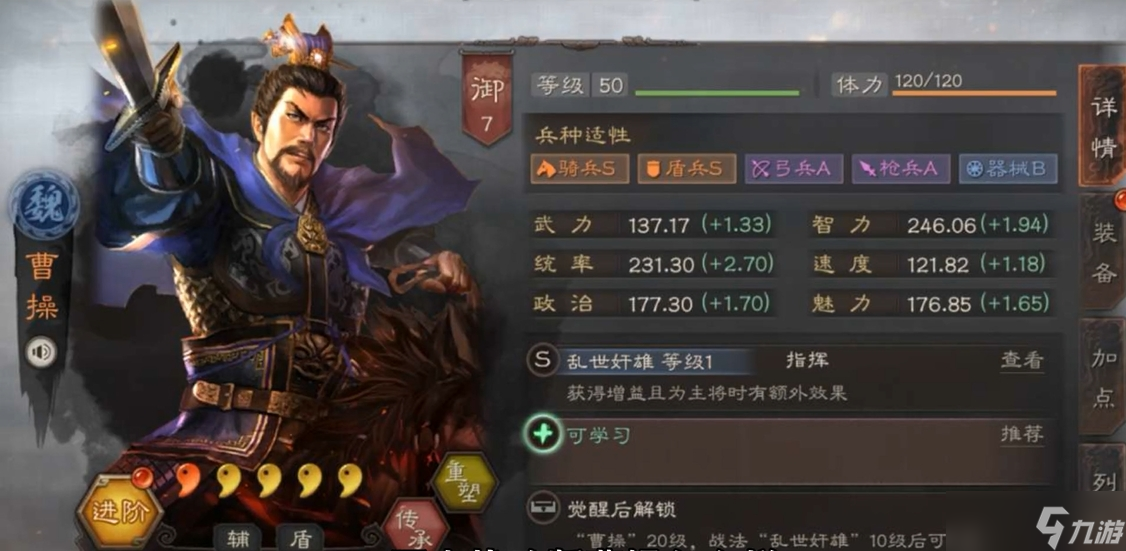Open 推荐 recommended skills
Image resolution: width=1126 pixels, height=551 pixels.
(1021, 434)
